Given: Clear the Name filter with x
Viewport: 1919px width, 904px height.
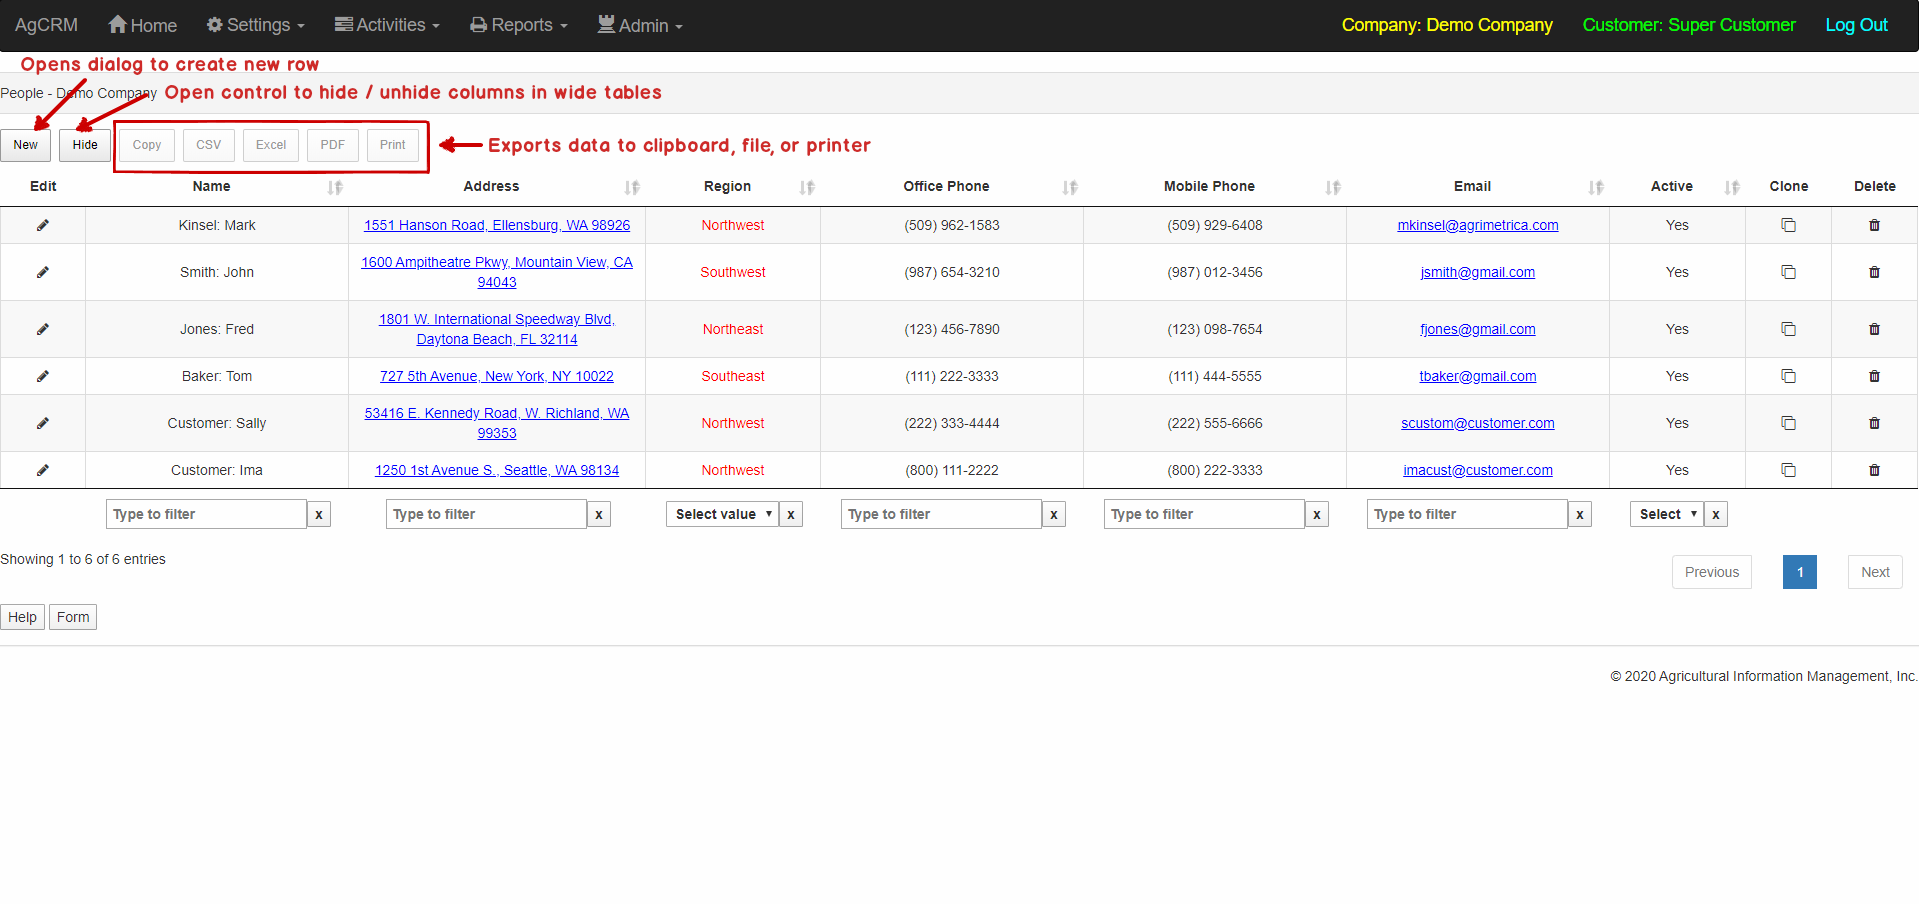Looking at the screenshot, I should [x=319, y=514].
